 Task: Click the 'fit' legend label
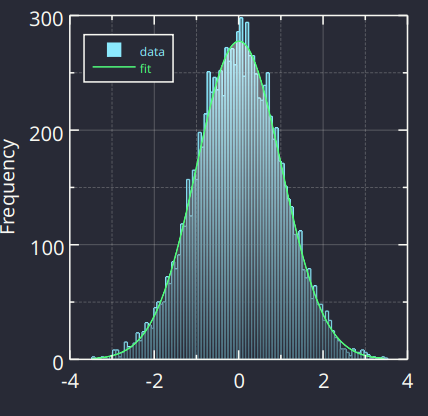tap(145, 69)
